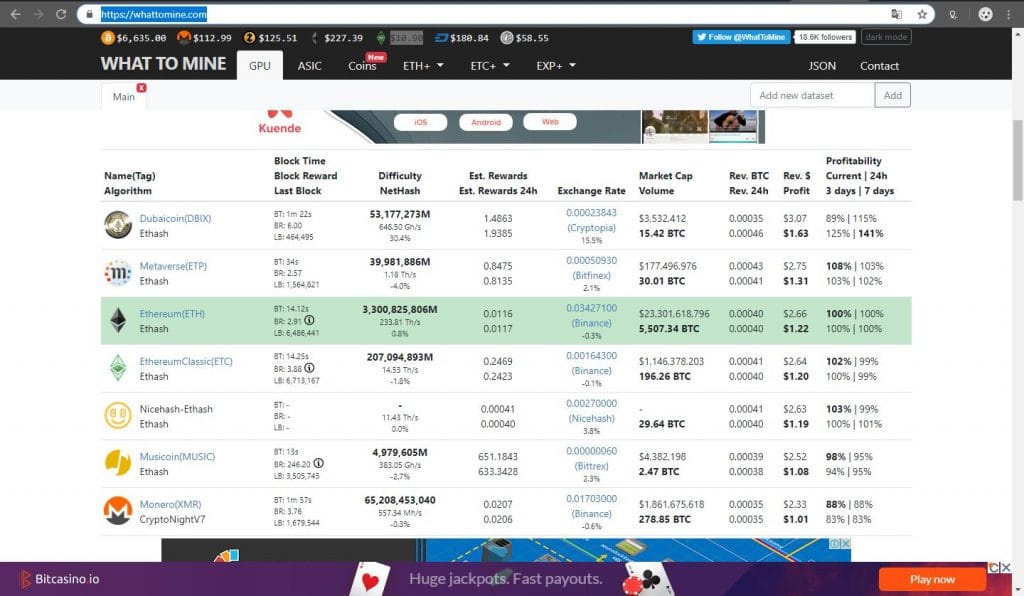Click Ethereum market cap $23,301,618,796
The height and width of the screenshot is (596, 1024).
674,313
